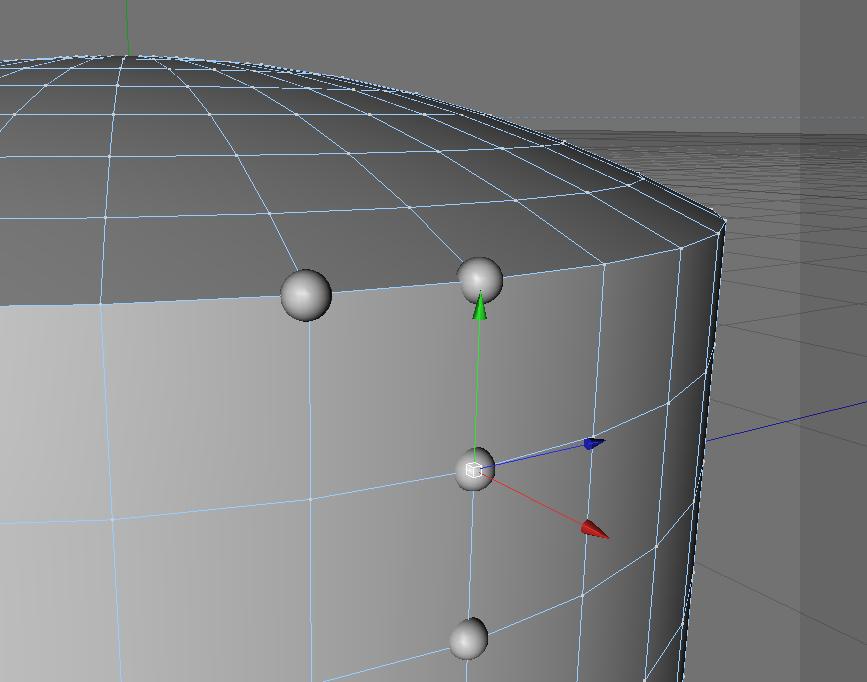Select the sphere left of the green arrow tip
This screenshot has width=867, height=682.
(x=306, y=295)
